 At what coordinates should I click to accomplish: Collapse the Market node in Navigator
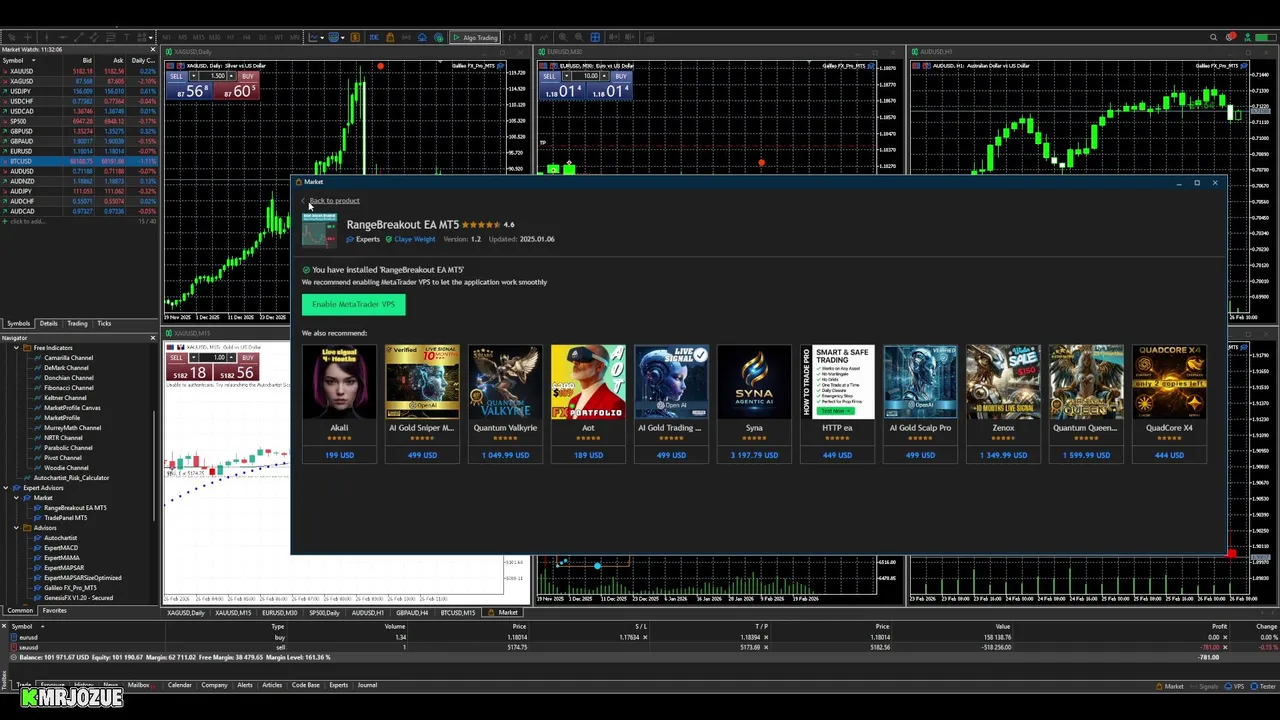16,498
